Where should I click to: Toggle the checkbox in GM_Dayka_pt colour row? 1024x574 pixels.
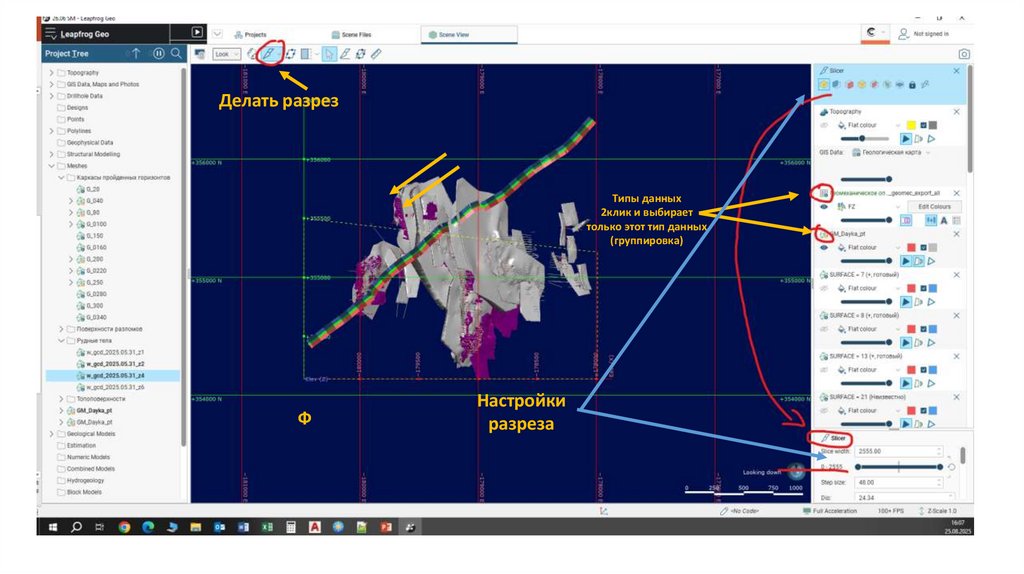(923, 247)
